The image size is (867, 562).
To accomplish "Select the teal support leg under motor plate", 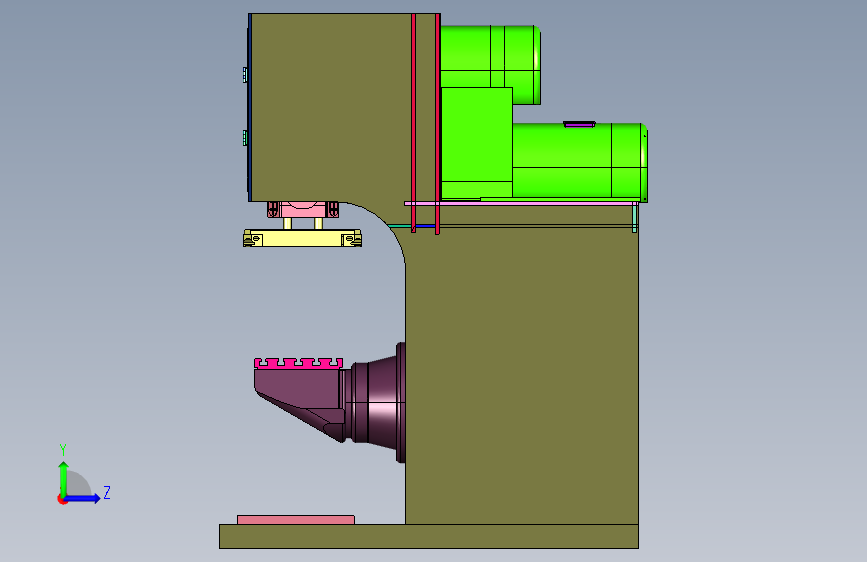I will 635,218.
